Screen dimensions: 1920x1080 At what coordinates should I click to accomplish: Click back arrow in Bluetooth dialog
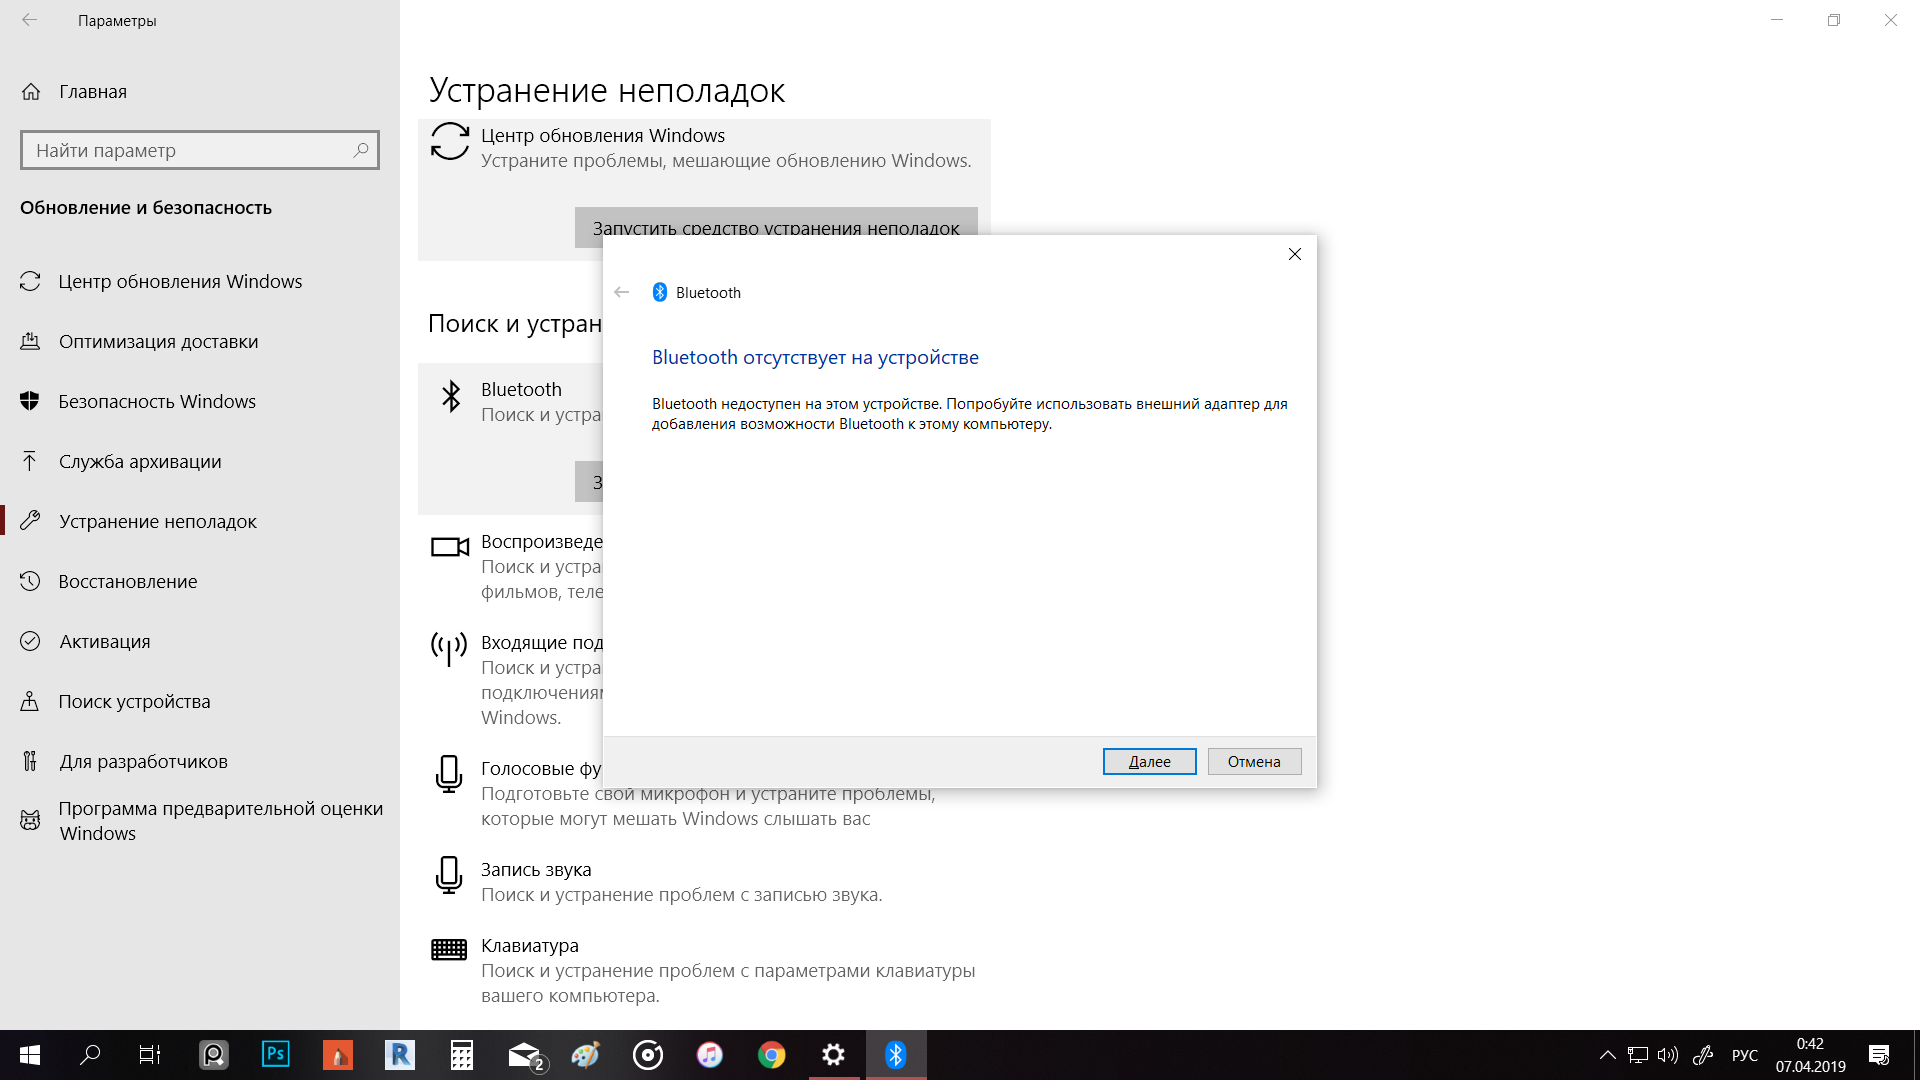tap(622, 292)
